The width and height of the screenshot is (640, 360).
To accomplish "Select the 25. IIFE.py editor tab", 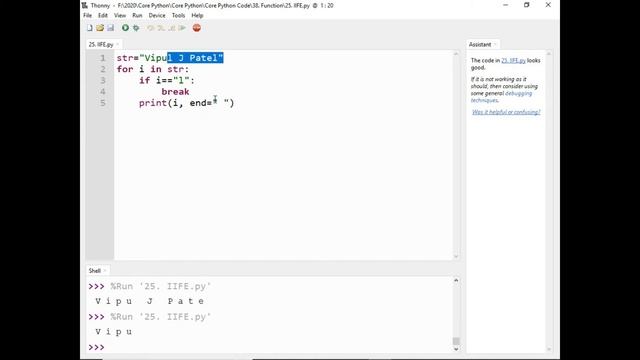I will pyautogui.click(x=101, y=44).
